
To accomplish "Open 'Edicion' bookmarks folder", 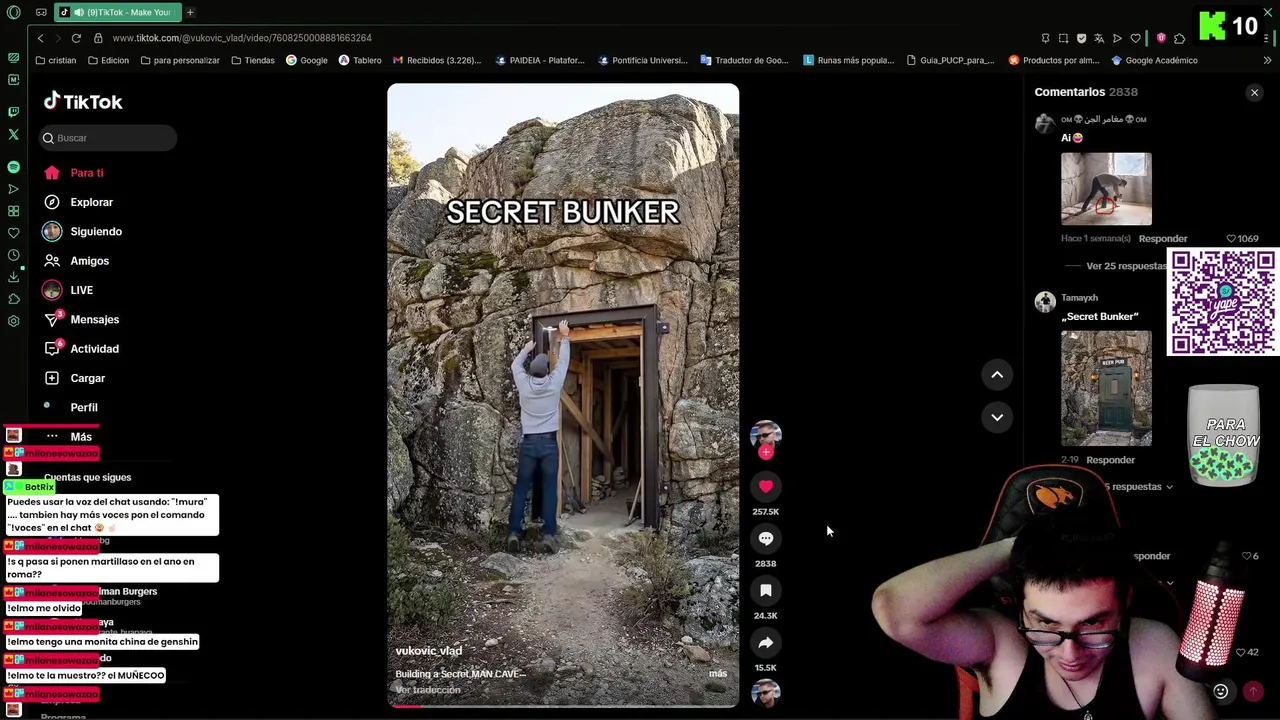I will (x=108, y=60).
